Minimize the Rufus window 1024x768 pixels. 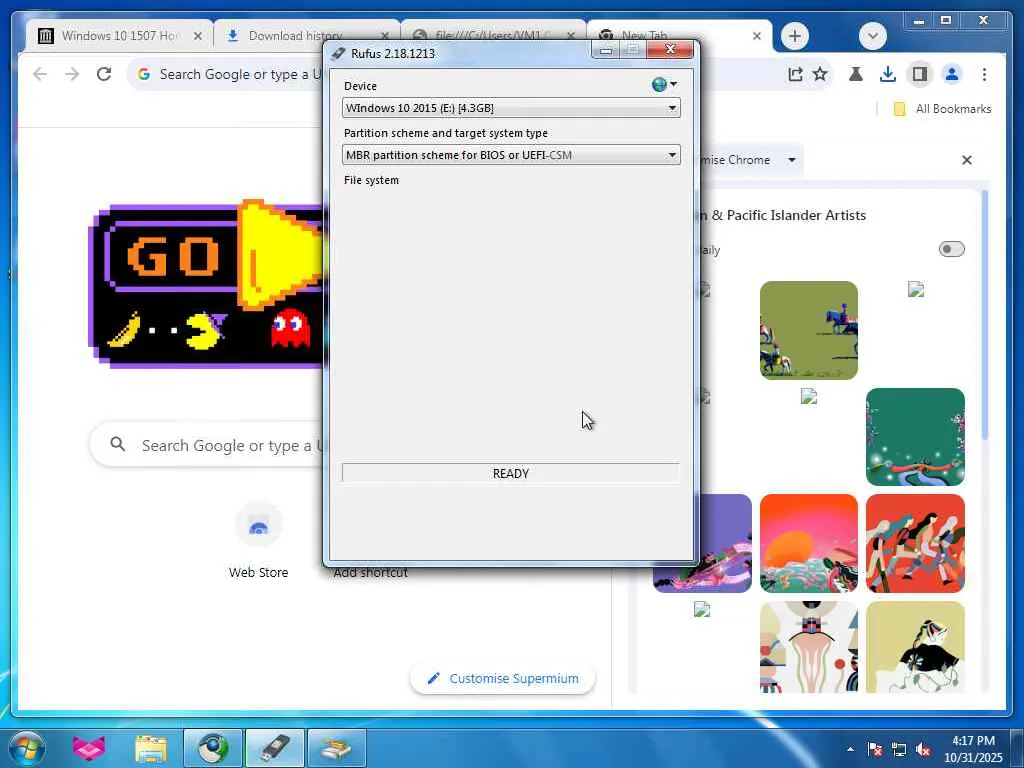606,50
